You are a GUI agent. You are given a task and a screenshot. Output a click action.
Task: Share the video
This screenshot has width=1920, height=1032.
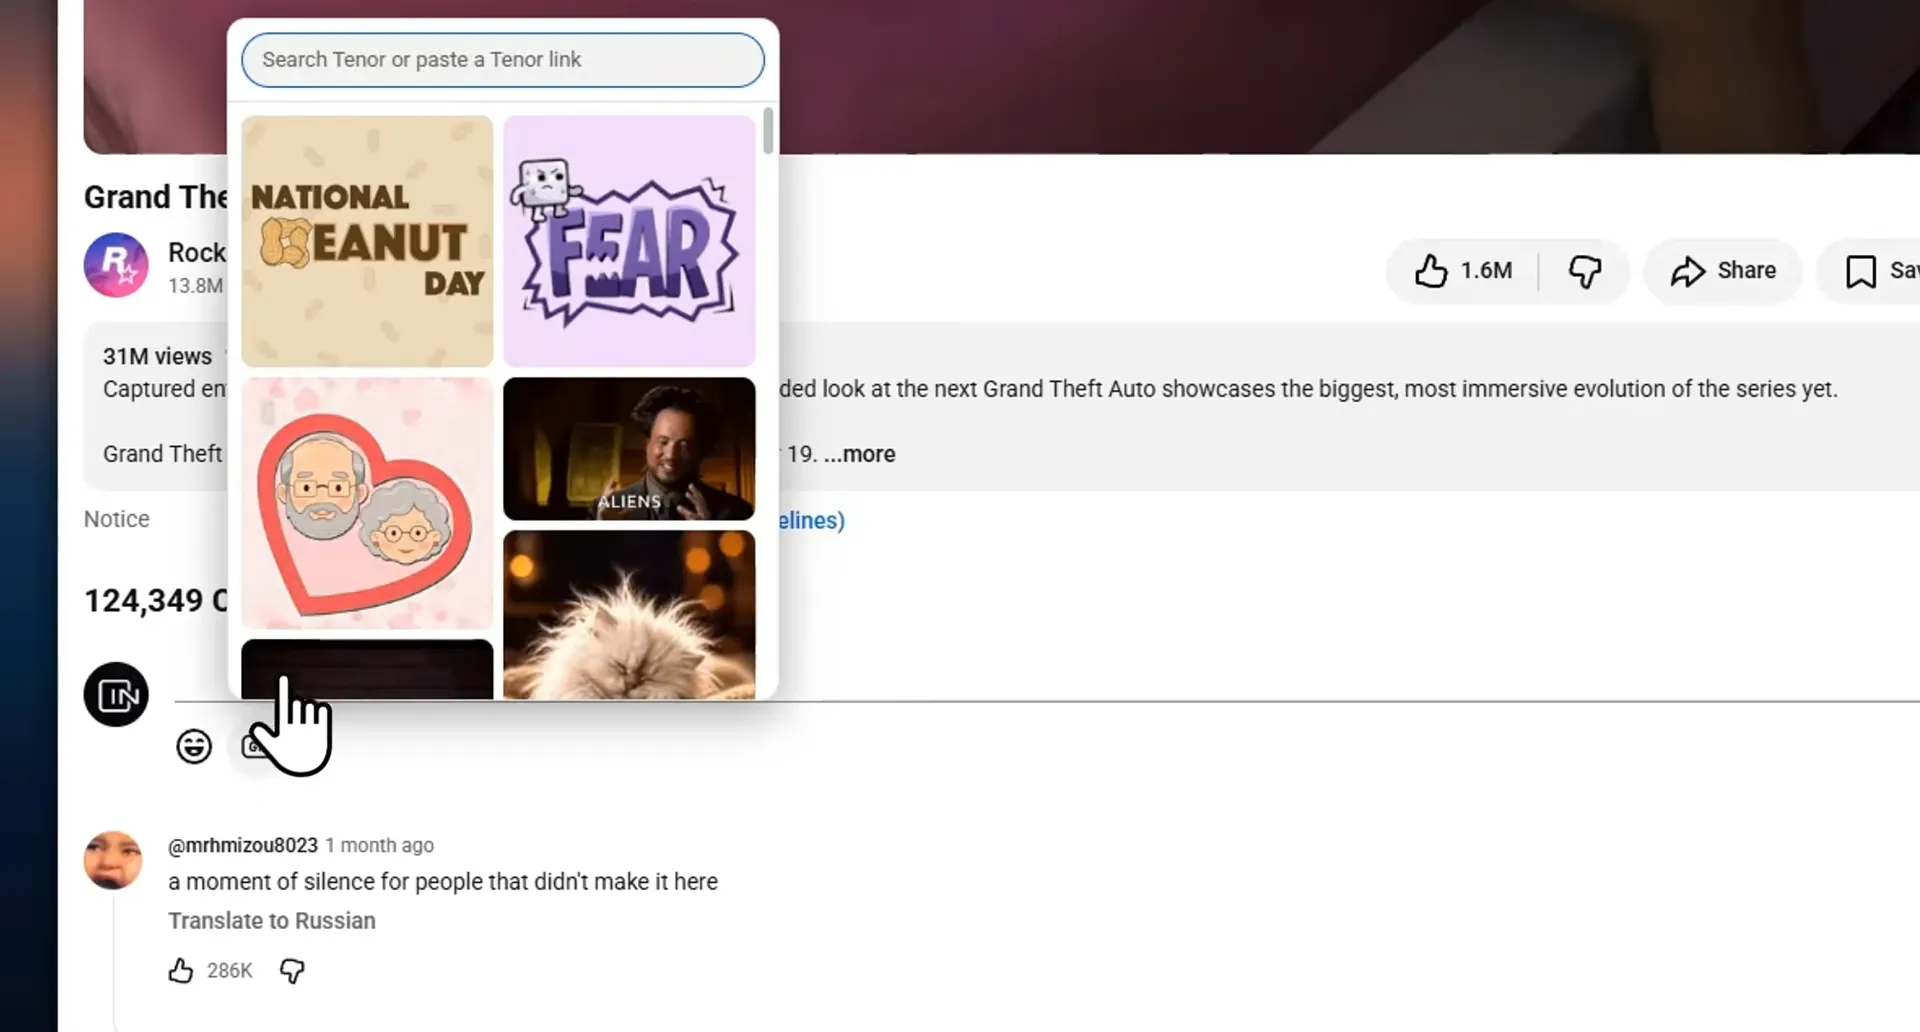tap(1723, 271)
